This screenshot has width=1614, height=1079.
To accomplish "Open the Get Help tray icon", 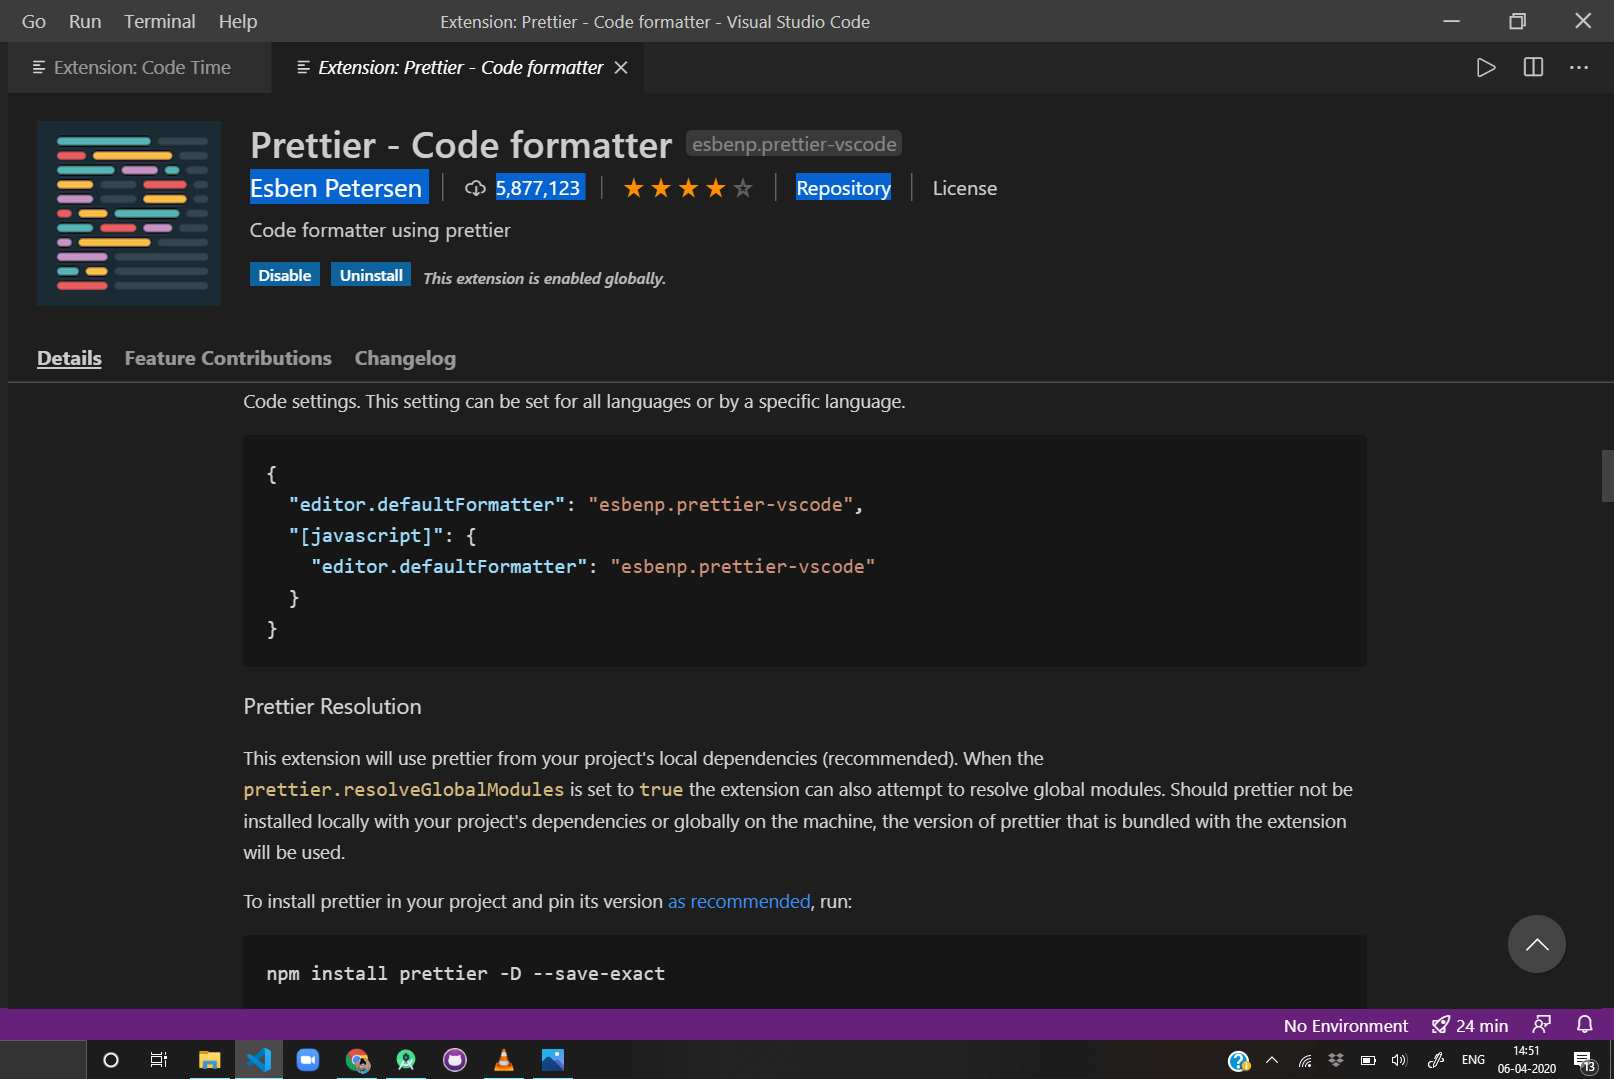I will [x=1239, y=1061].
